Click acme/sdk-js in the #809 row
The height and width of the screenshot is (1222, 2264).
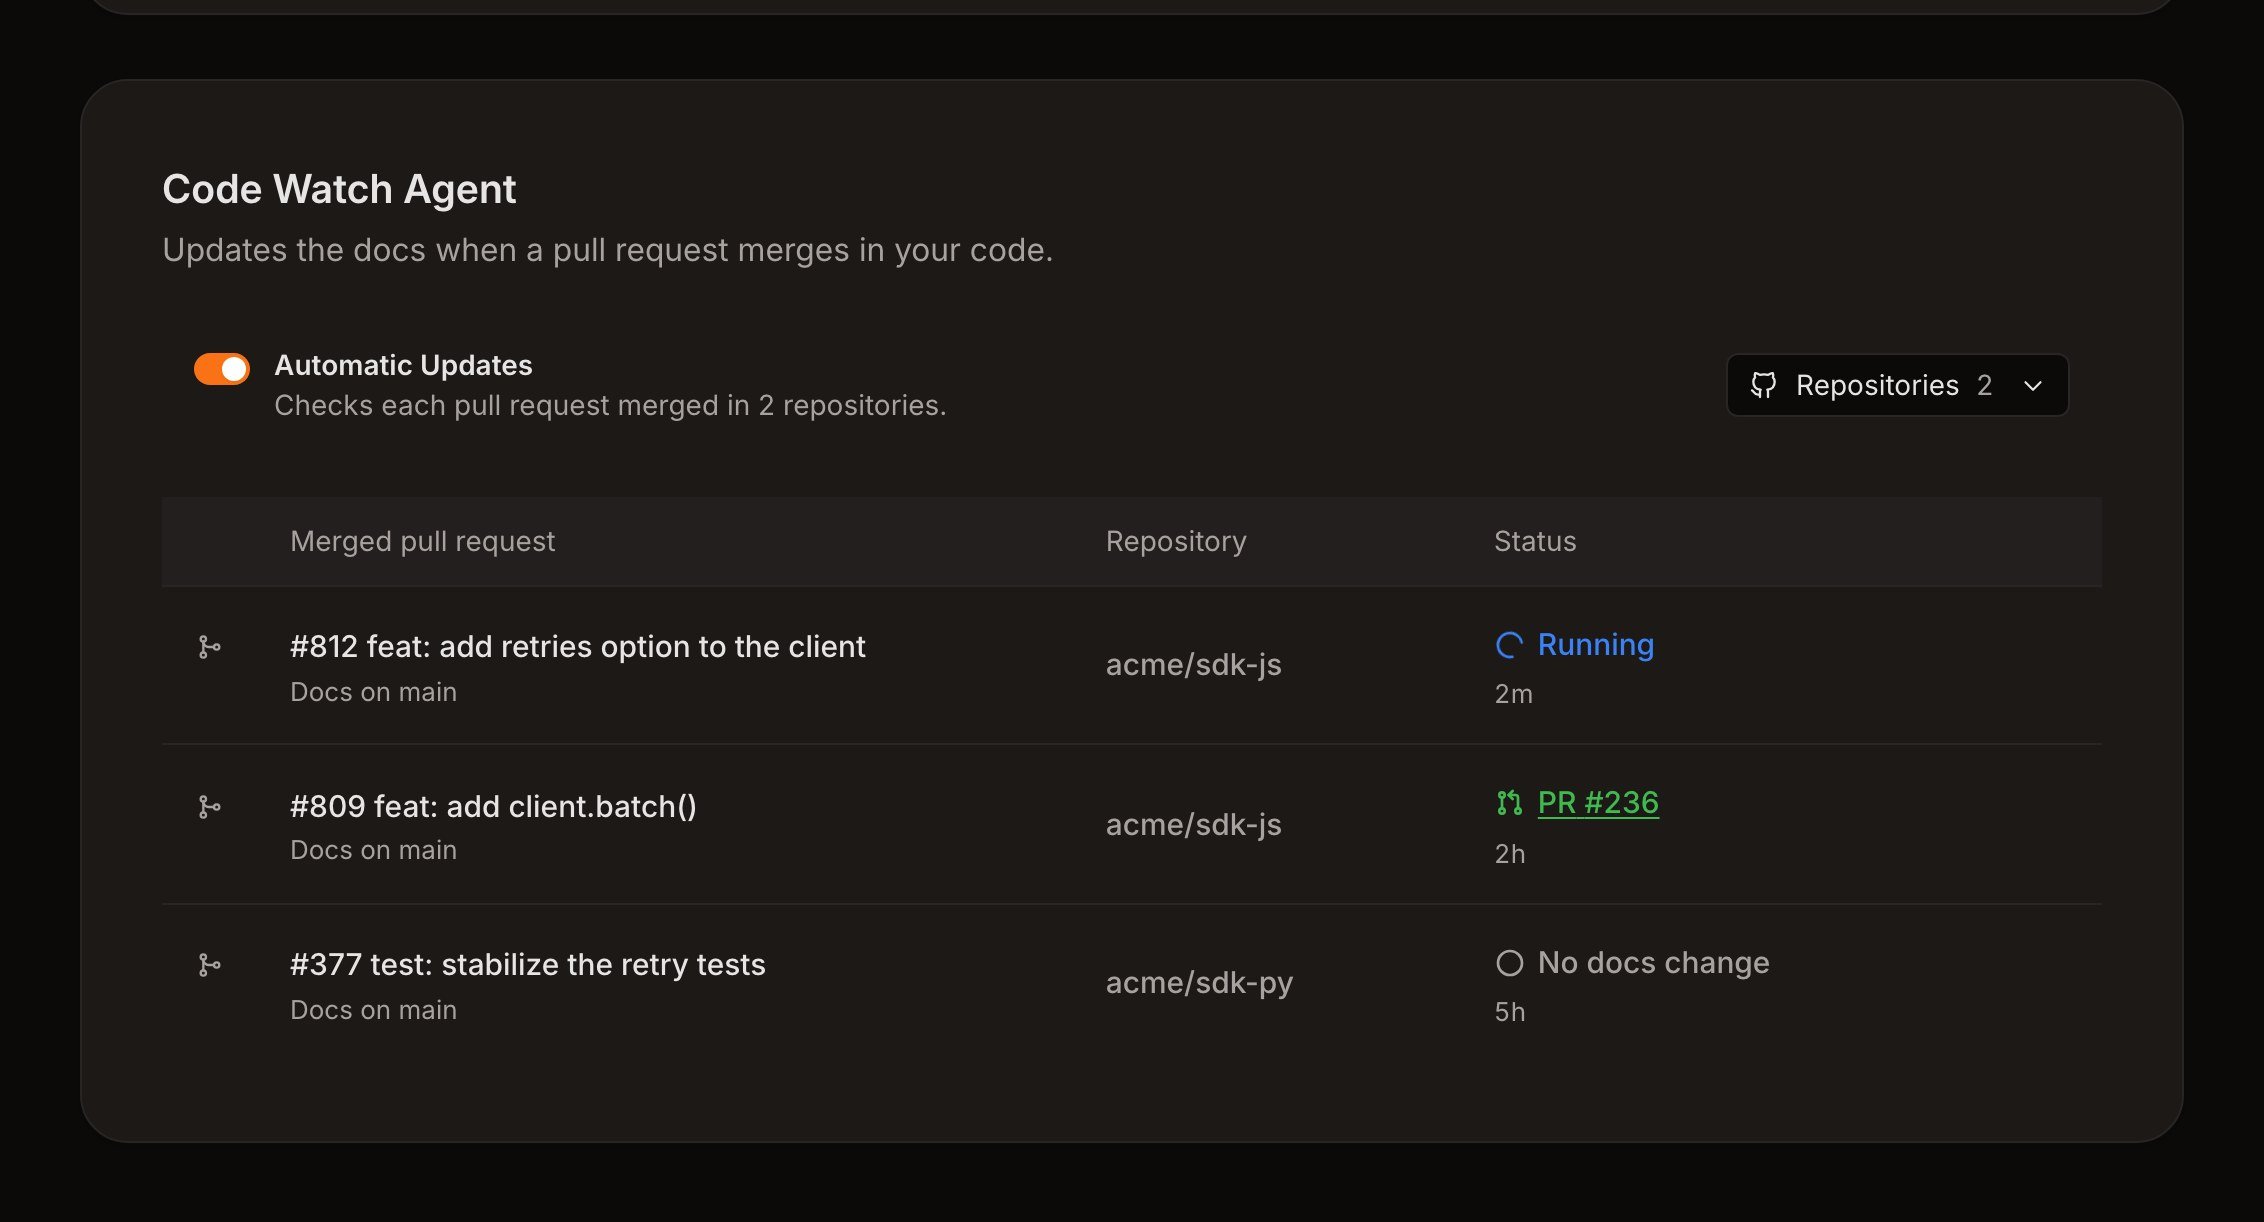coord(1193,825)
